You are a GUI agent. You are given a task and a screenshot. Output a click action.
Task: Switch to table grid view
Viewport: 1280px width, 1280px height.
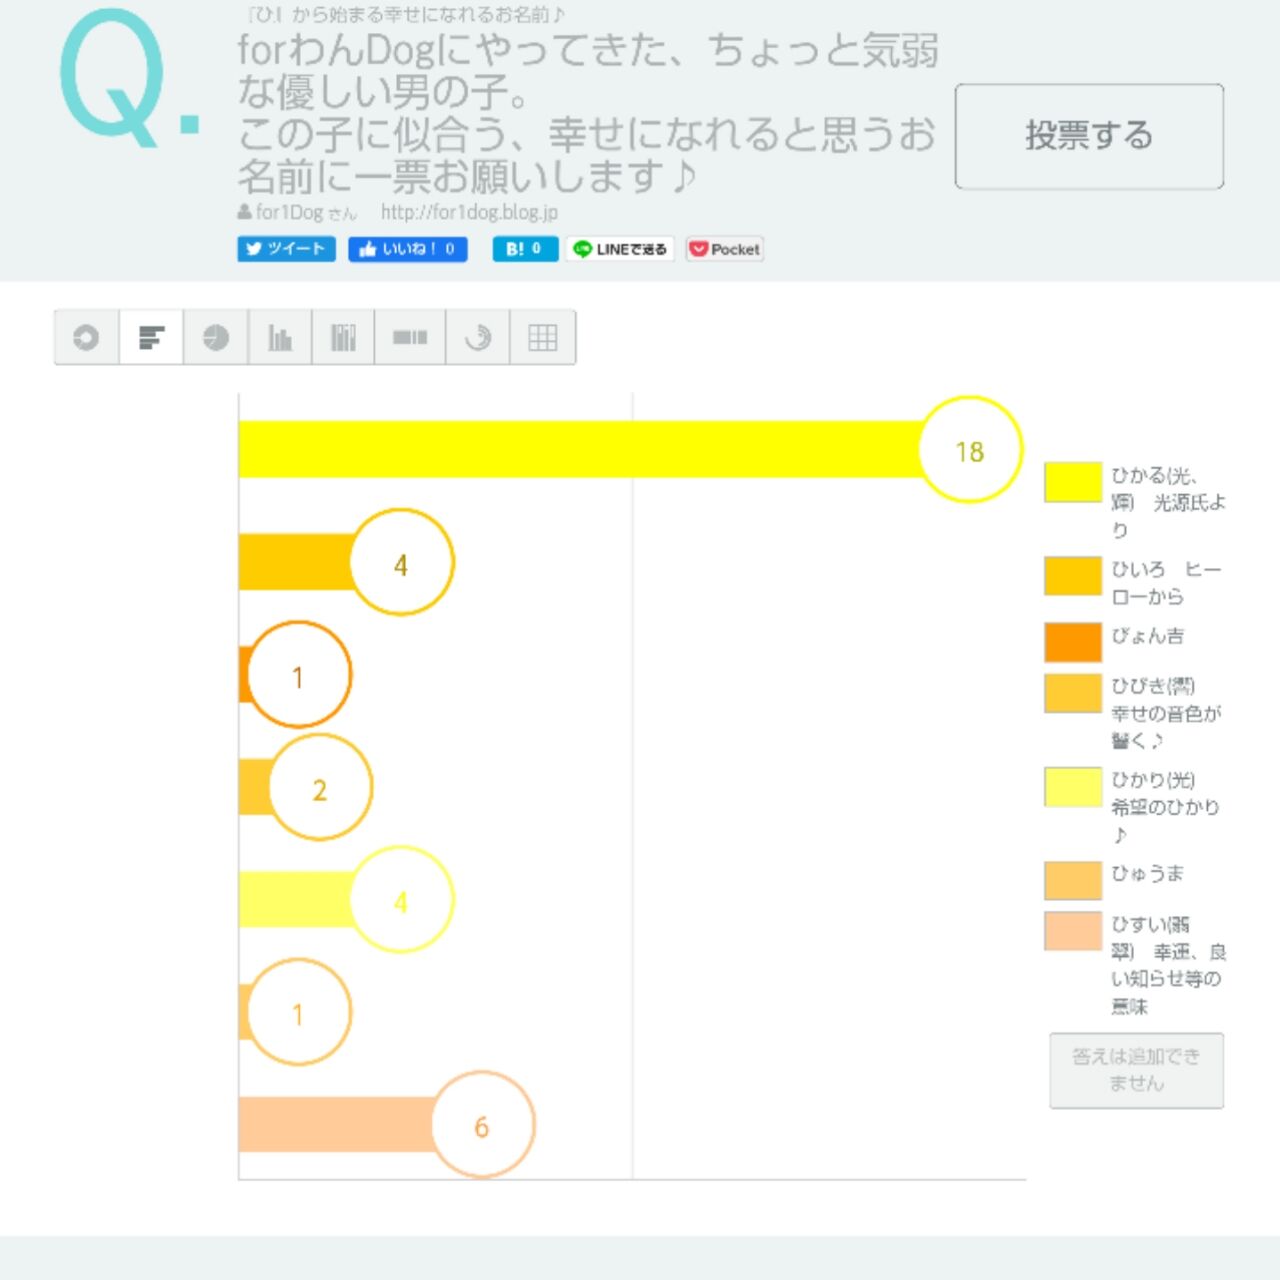coord(542,338)
